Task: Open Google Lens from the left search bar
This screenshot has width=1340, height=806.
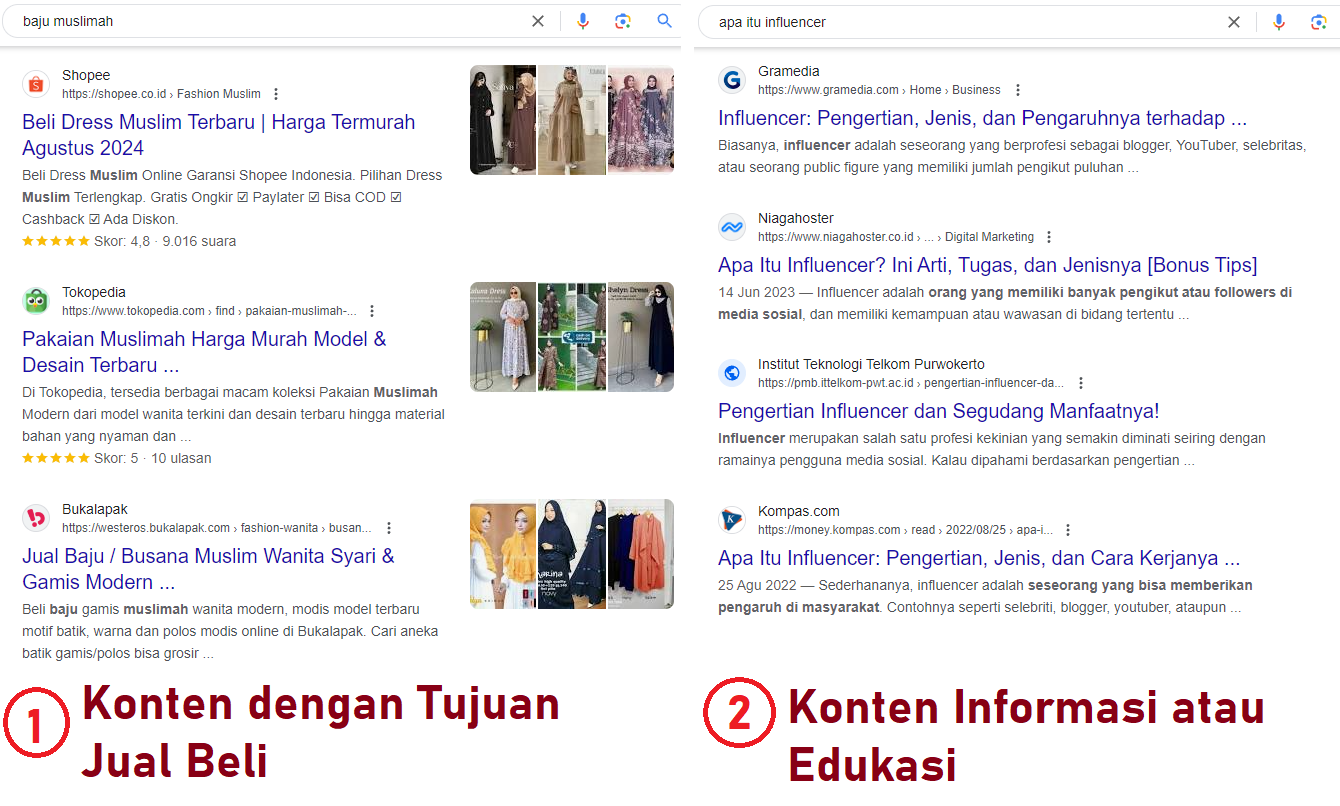Action: [623, 20]
